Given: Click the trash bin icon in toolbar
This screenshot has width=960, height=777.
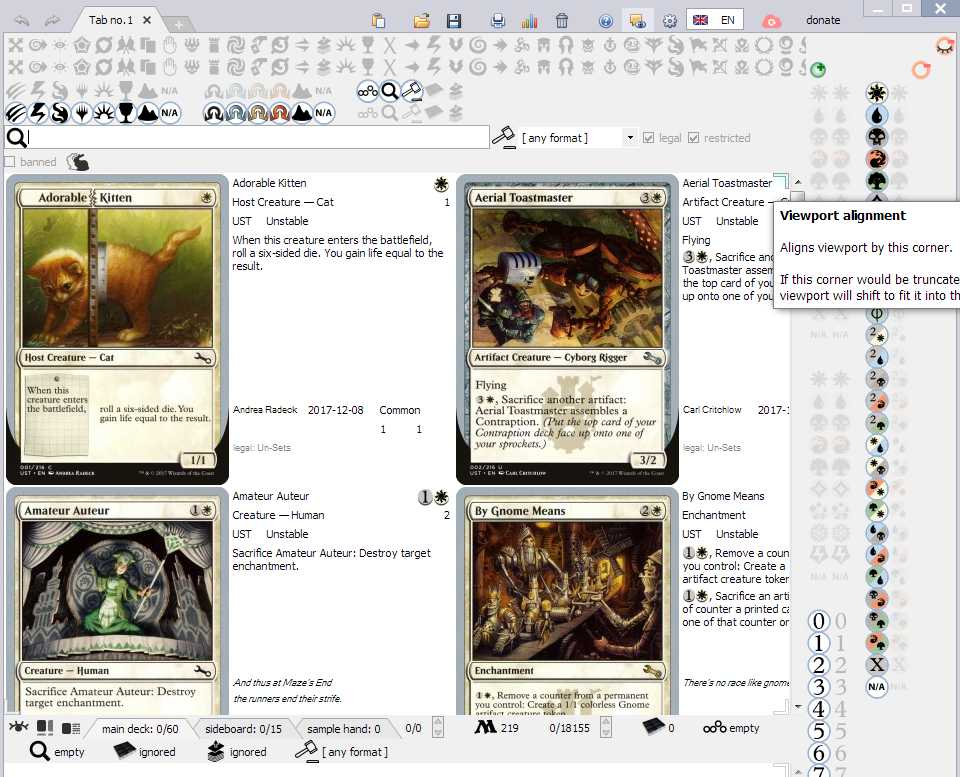Looking at the screenshot, I should pyautogui.click(x=562, y=20).
